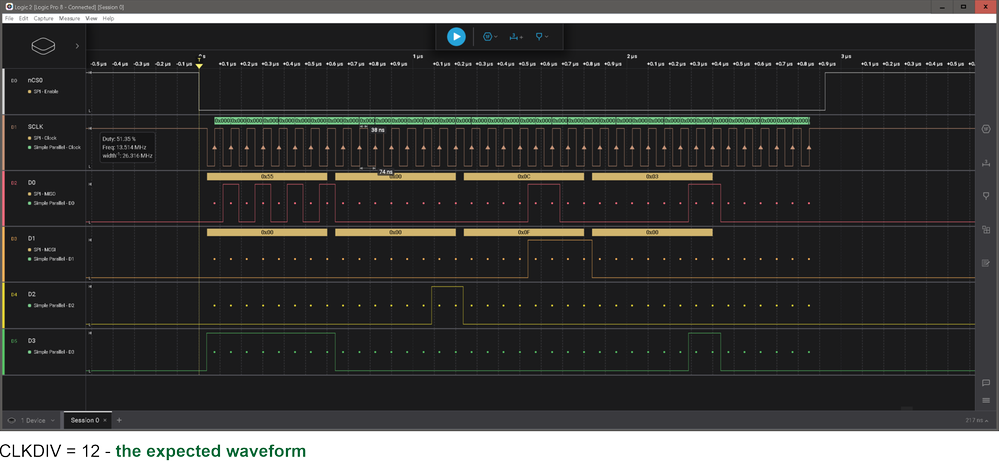Open the Capture menu
Viewport: 999px width, 461px height.
[x=43, y=18]
